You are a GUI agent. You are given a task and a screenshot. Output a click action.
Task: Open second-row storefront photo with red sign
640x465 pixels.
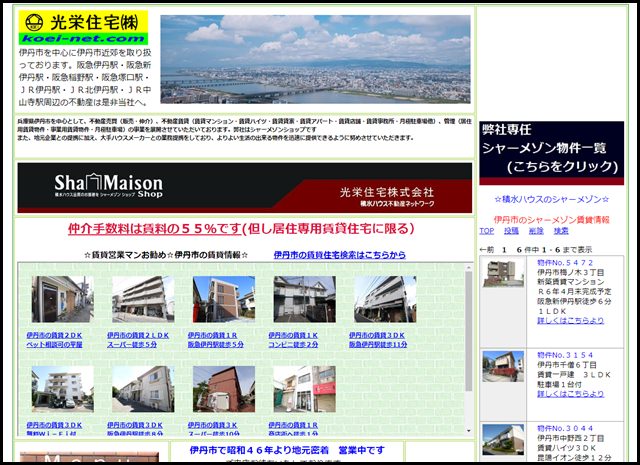click(x=304, y=389)
